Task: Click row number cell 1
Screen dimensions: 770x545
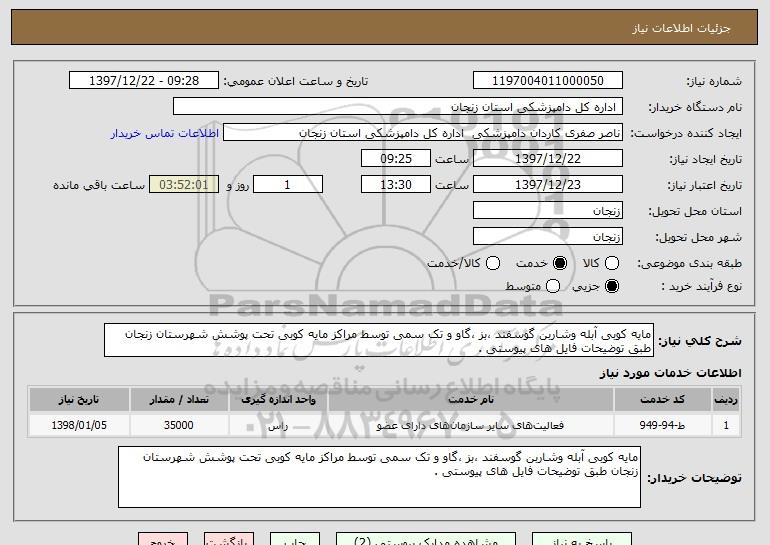Action: (x=726, y=425)
